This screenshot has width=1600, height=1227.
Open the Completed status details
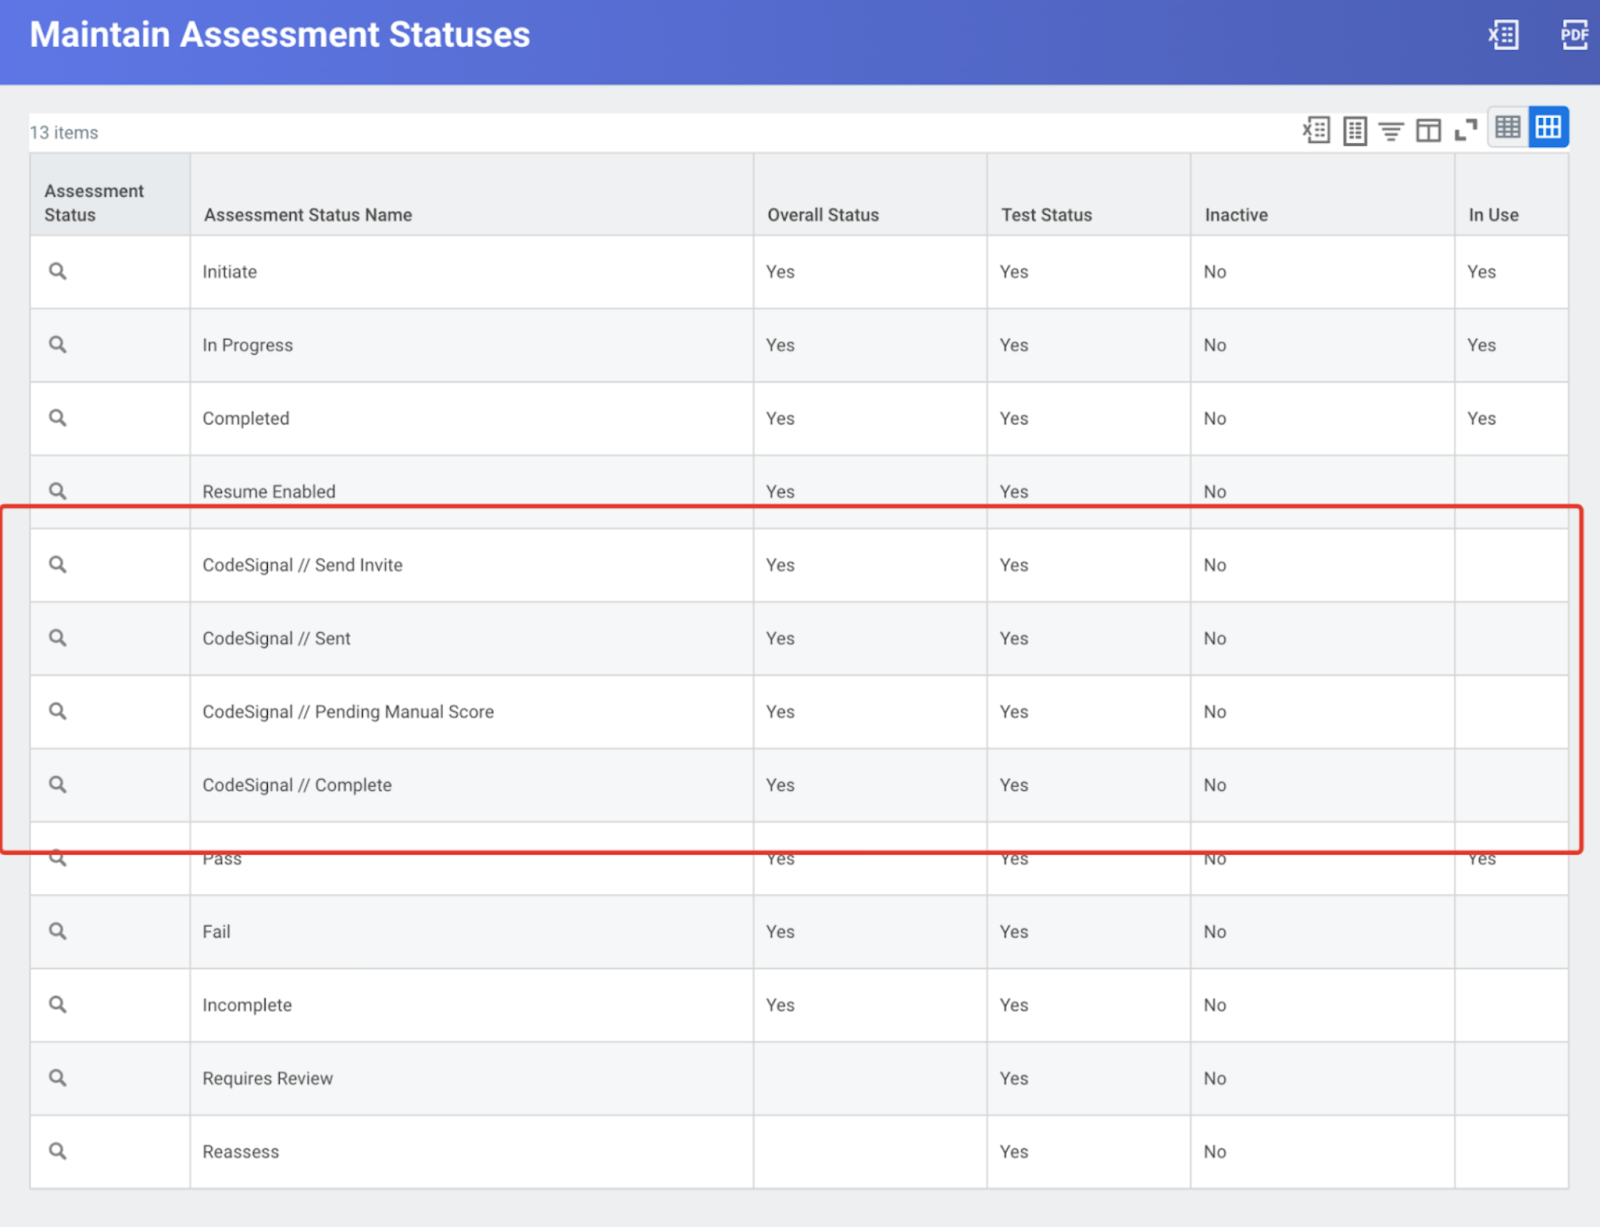57,418
